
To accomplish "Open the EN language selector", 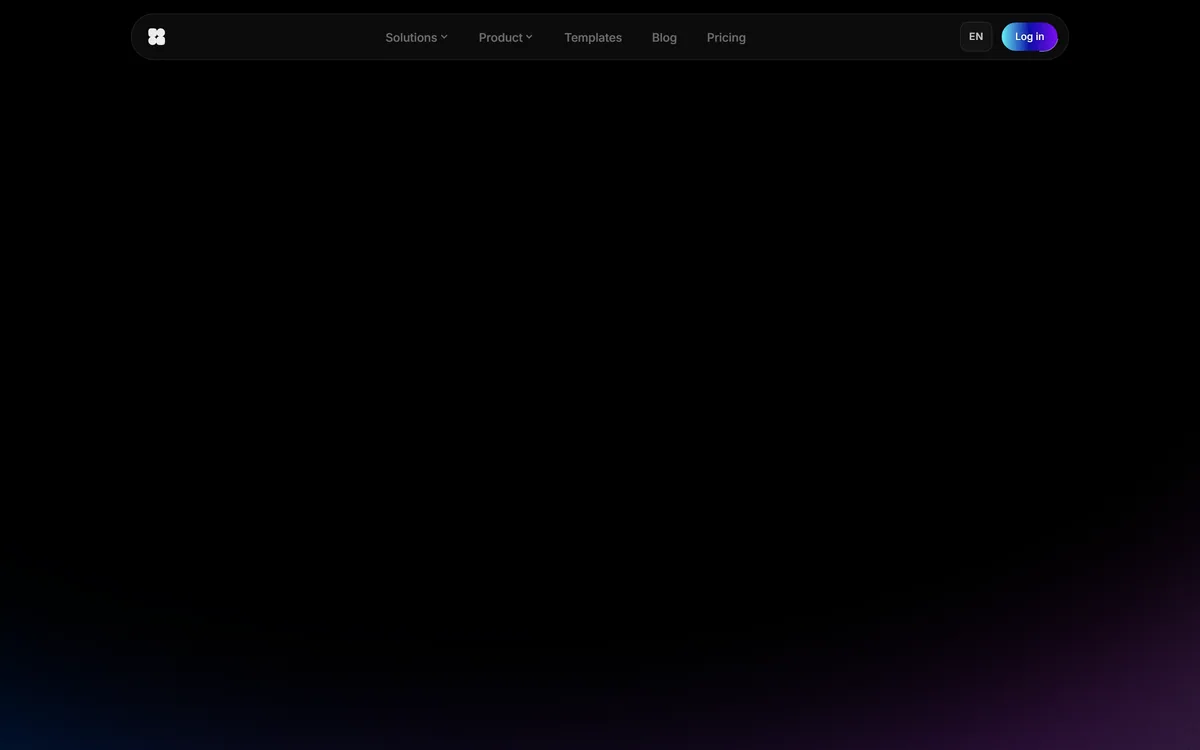I will [976, 37].
